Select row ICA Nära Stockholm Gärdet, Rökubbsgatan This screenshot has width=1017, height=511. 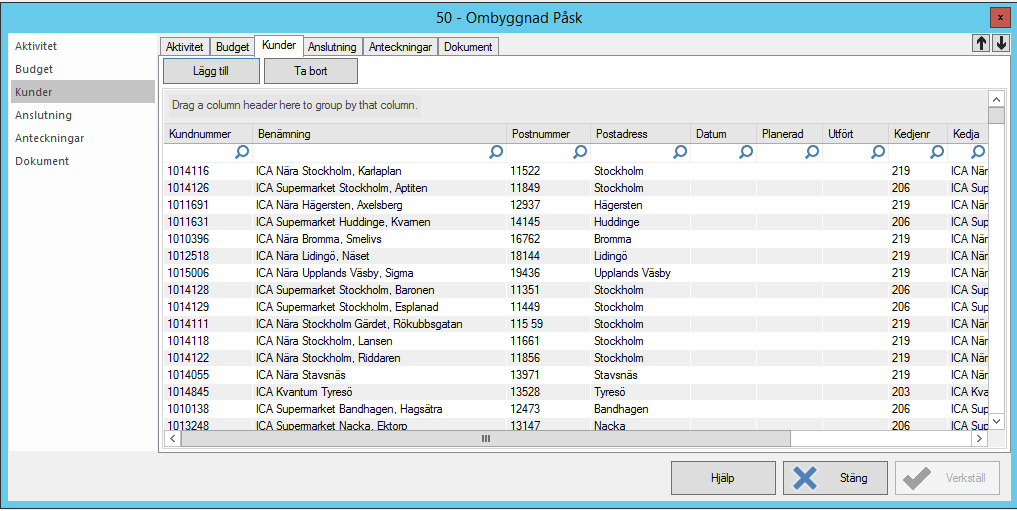click(576, 324)
